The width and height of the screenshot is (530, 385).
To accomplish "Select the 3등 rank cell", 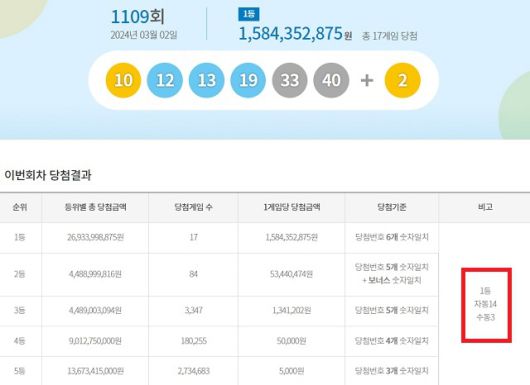I will point(20,310).
